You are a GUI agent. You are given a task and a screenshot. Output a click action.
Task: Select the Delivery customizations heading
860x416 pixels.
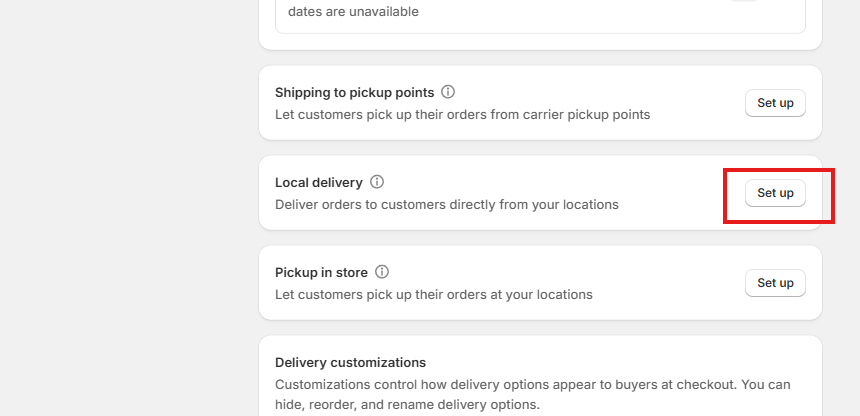pos(350,362)
